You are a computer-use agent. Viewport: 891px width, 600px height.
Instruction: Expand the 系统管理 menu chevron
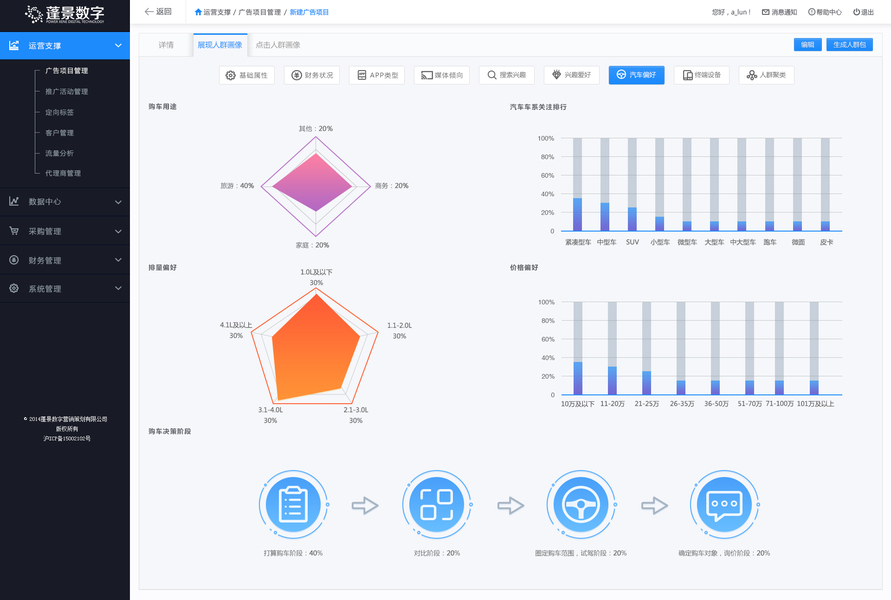coord(118,288)
